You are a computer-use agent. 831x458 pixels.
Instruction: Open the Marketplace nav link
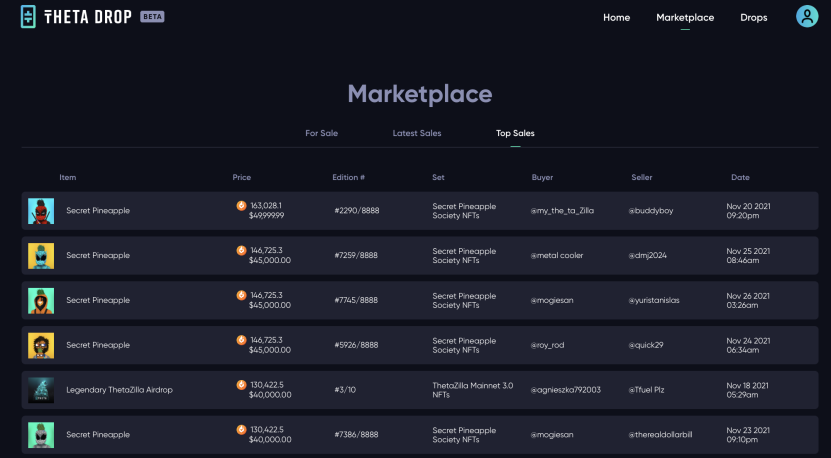click(x=685, y=17)
